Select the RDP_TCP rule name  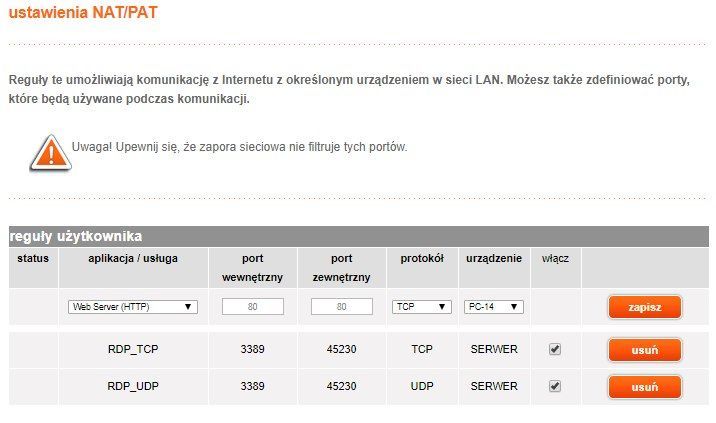tap(133, 350)
